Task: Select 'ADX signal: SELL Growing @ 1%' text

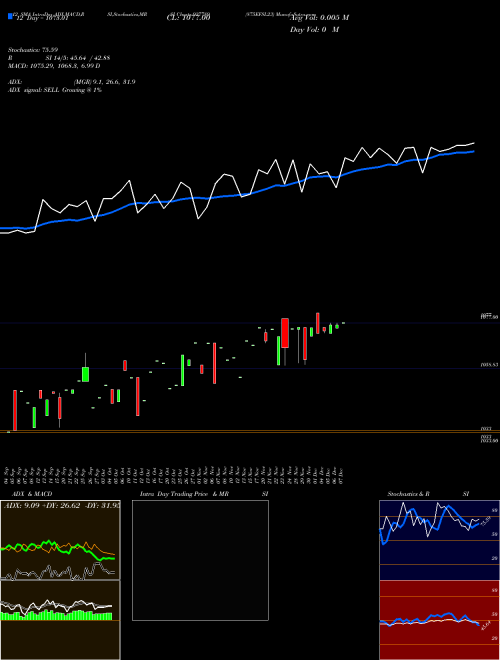Action: pyautogui.click(x=55, y=90)
